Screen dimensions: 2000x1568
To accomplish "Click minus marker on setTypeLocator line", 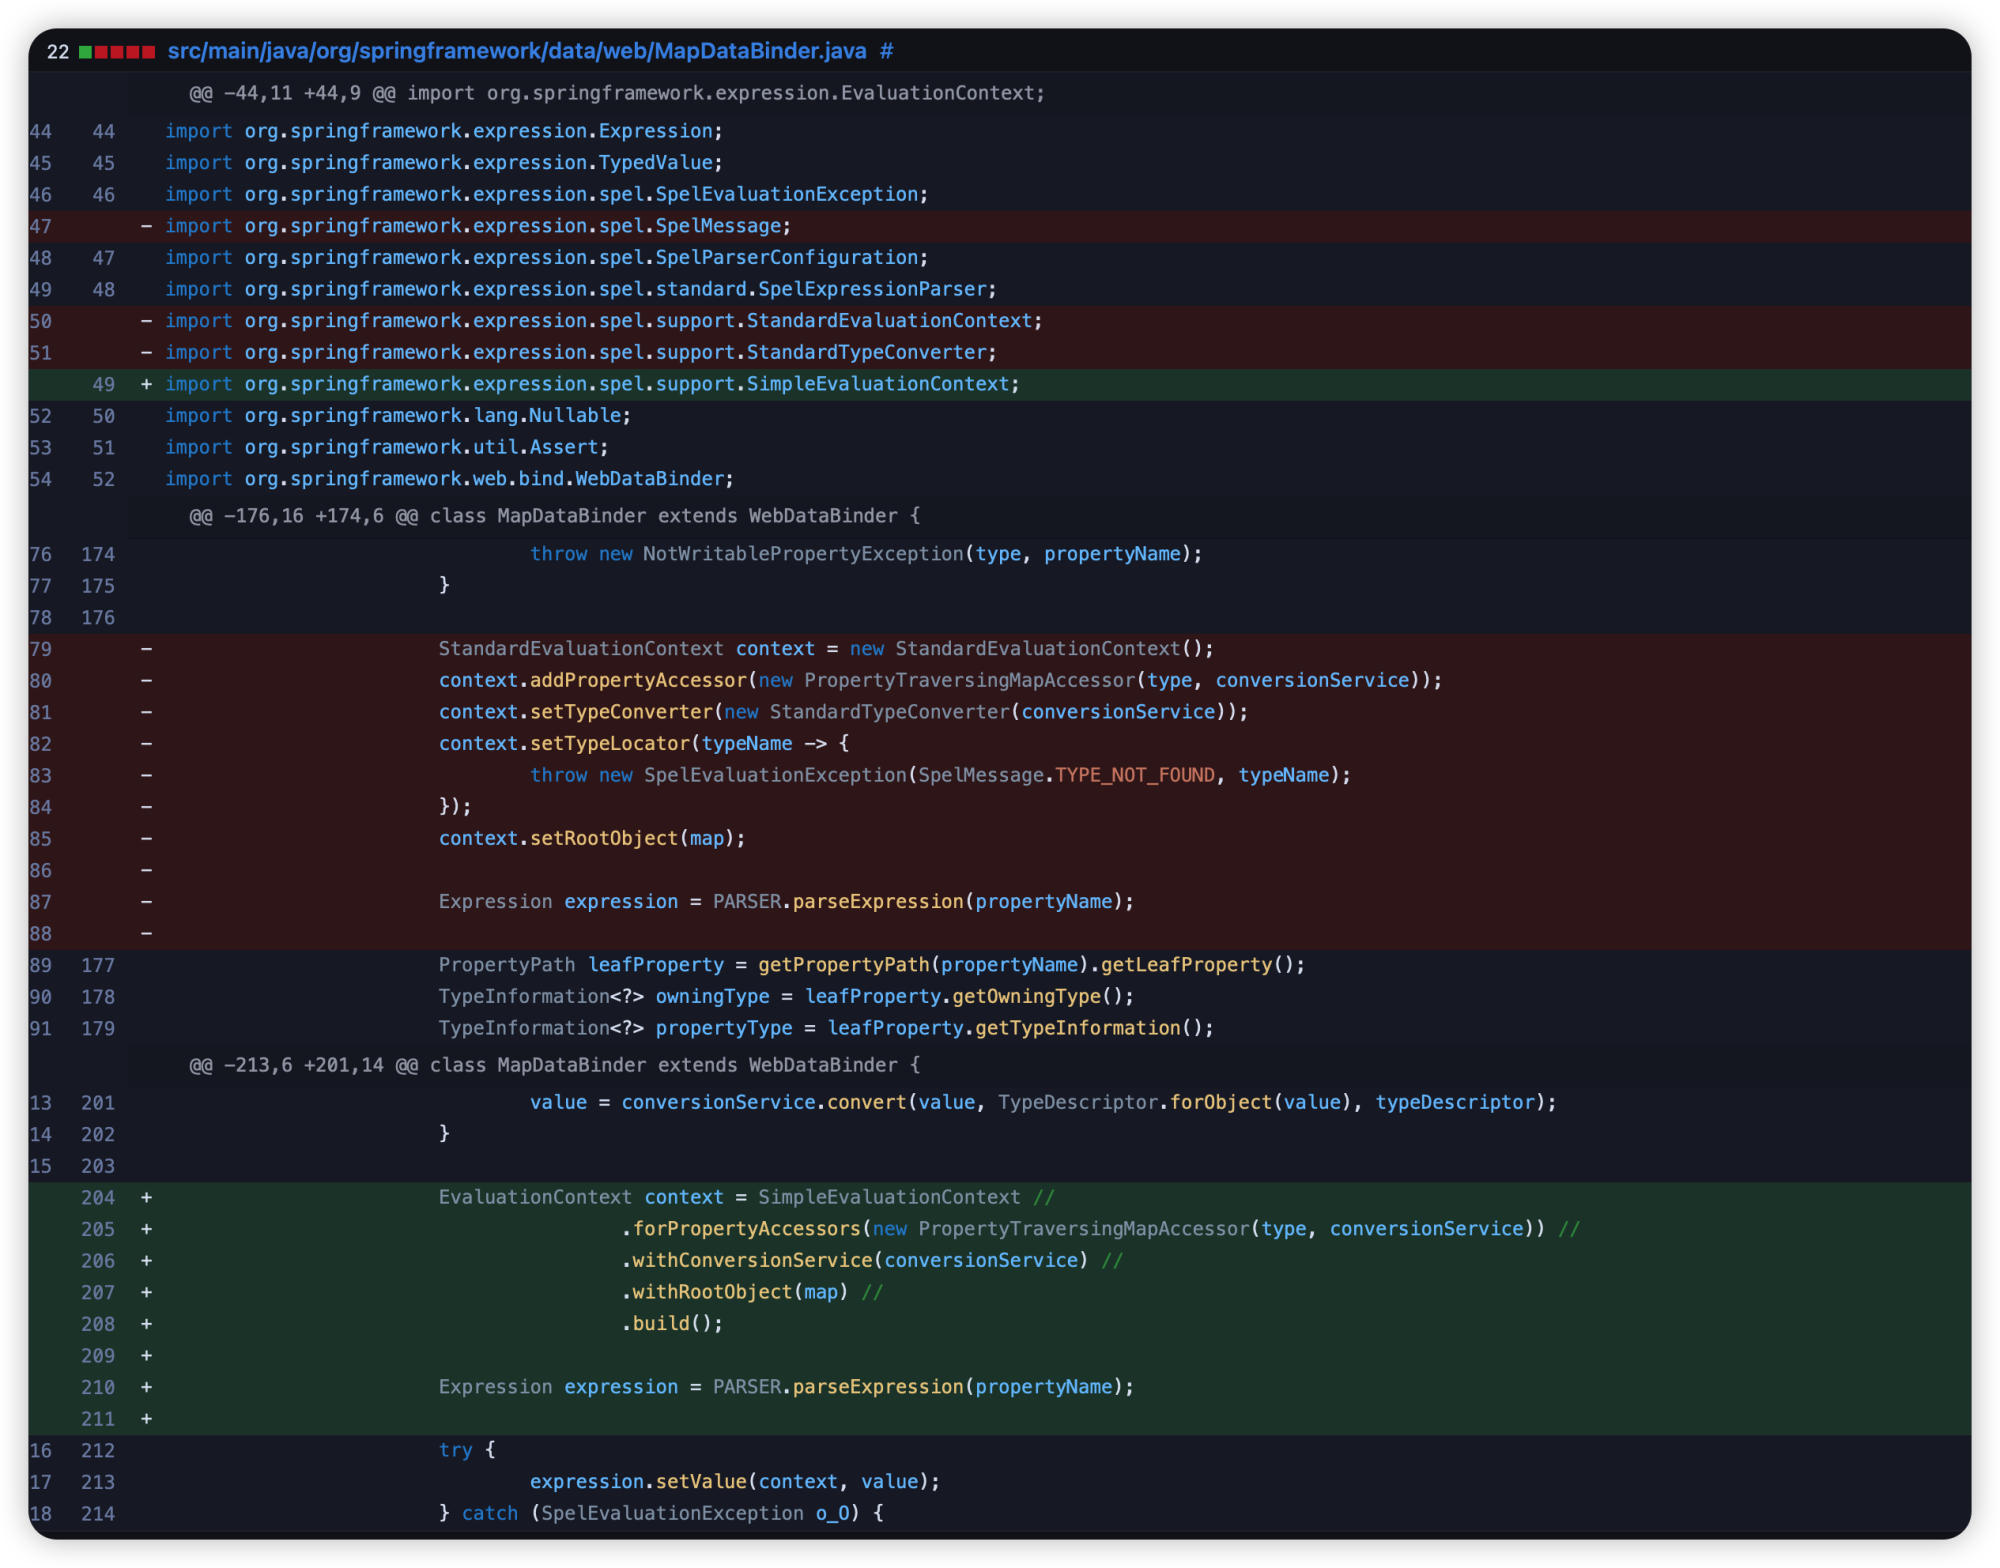I will coord(147,743).
